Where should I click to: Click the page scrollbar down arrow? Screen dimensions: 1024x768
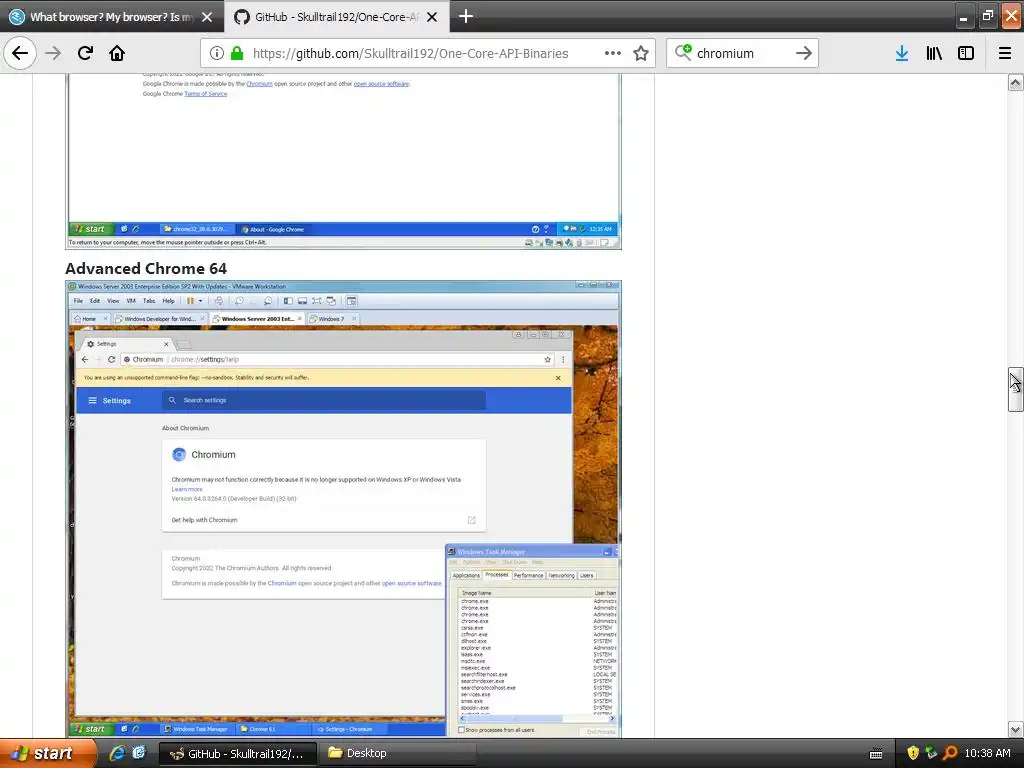(1015, 729)
